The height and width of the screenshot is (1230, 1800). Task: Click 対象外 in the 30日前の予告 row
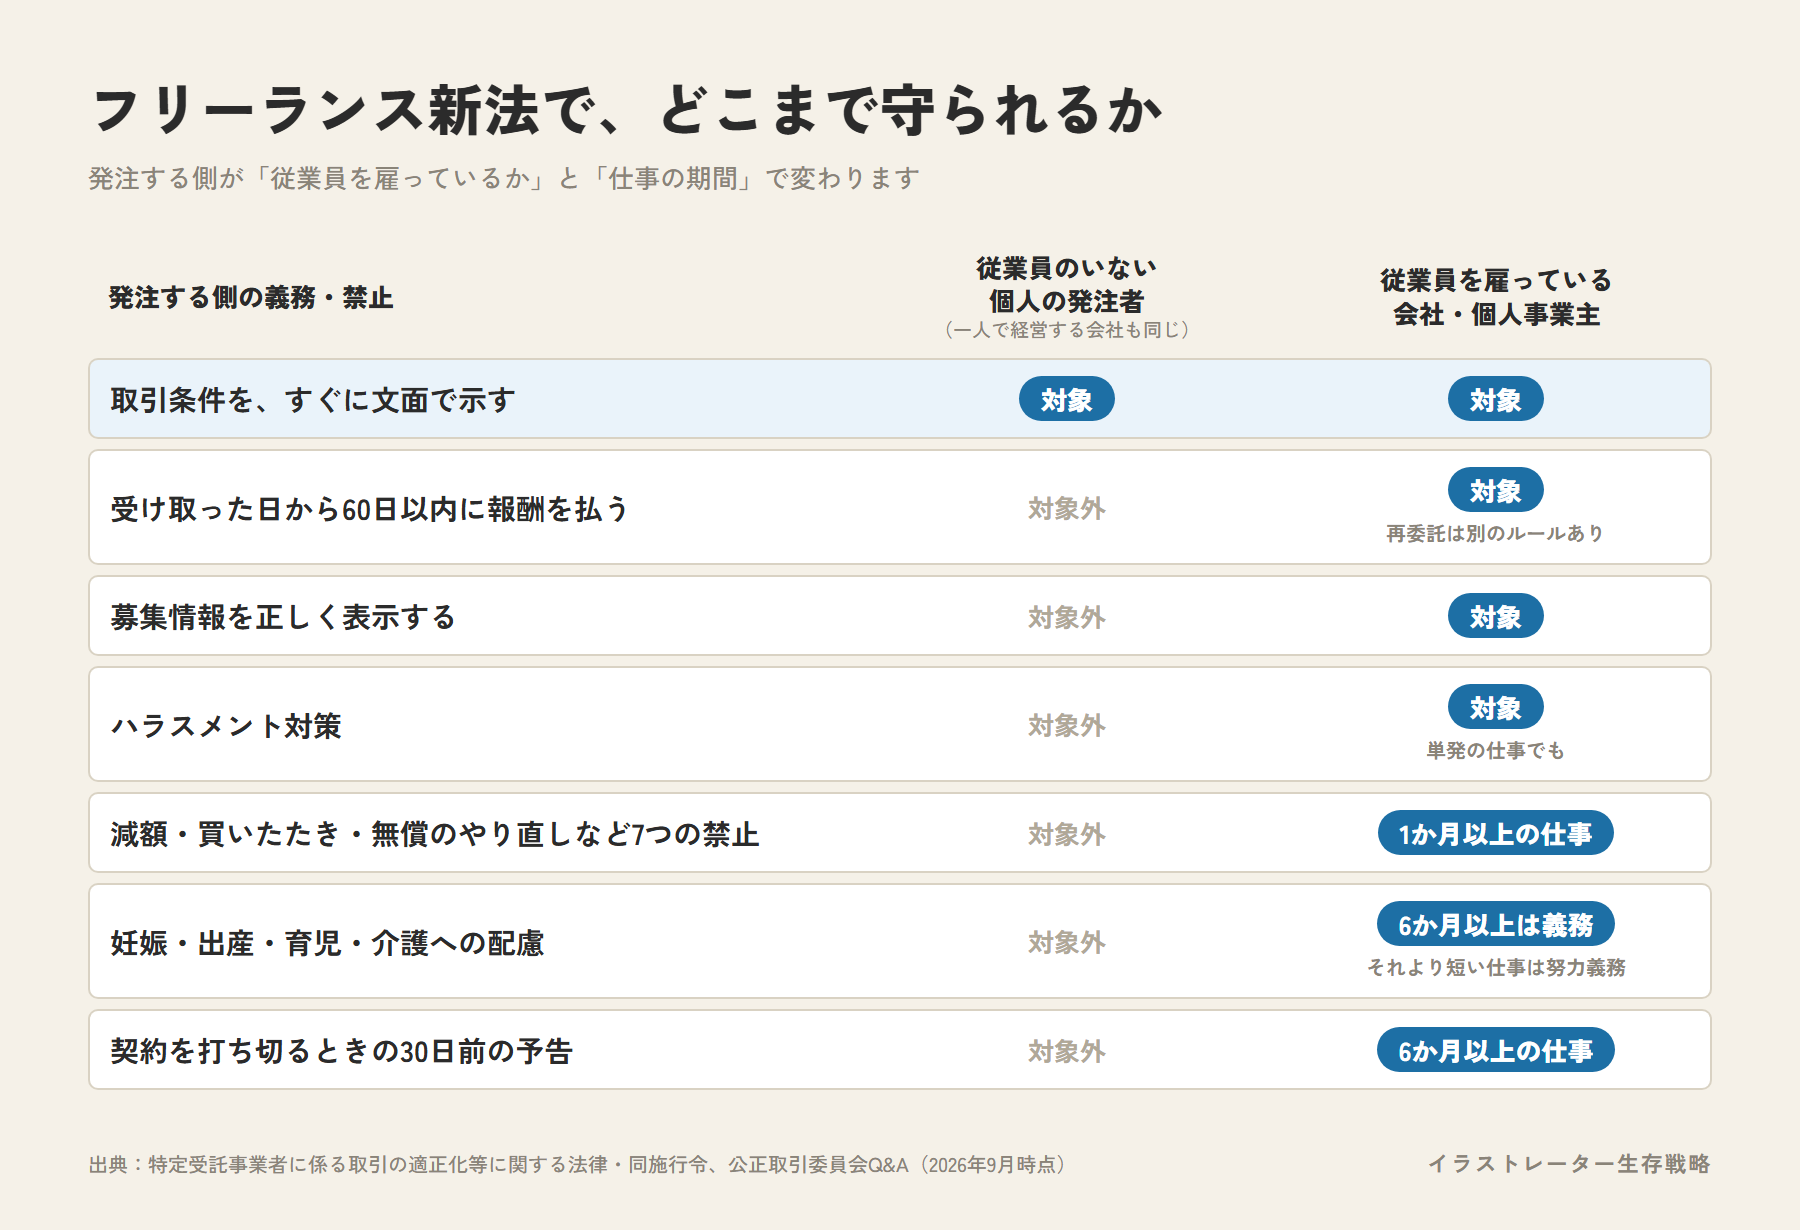point(1066,1051)
